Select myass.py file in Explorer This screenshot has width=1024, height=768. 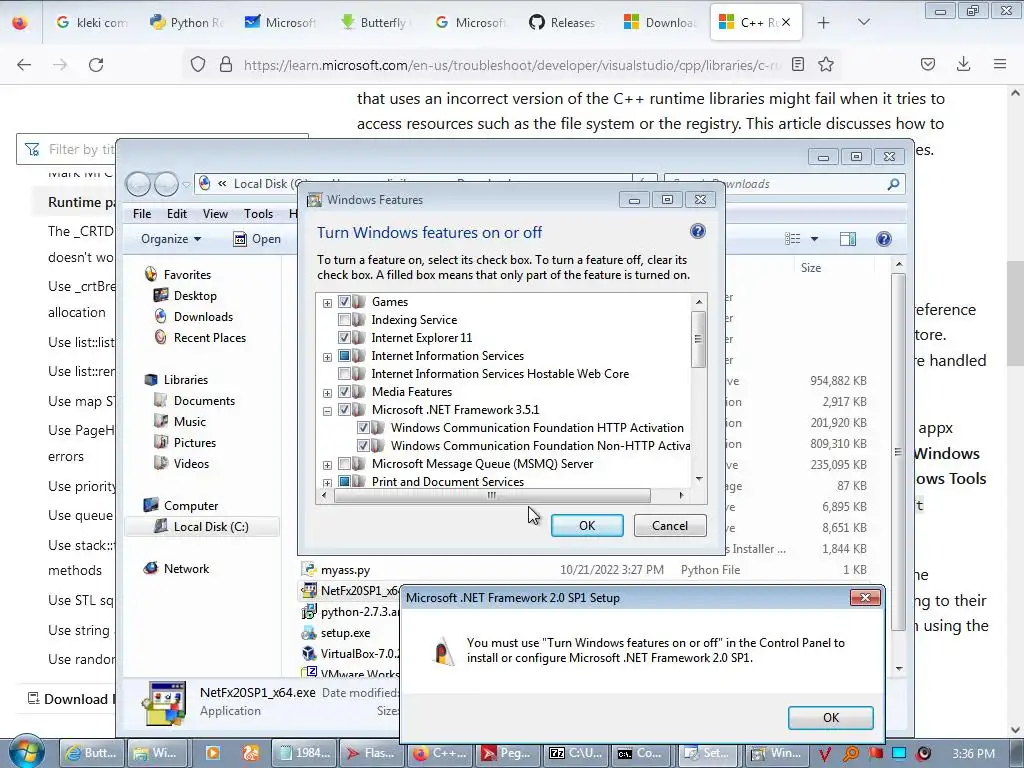345,569
